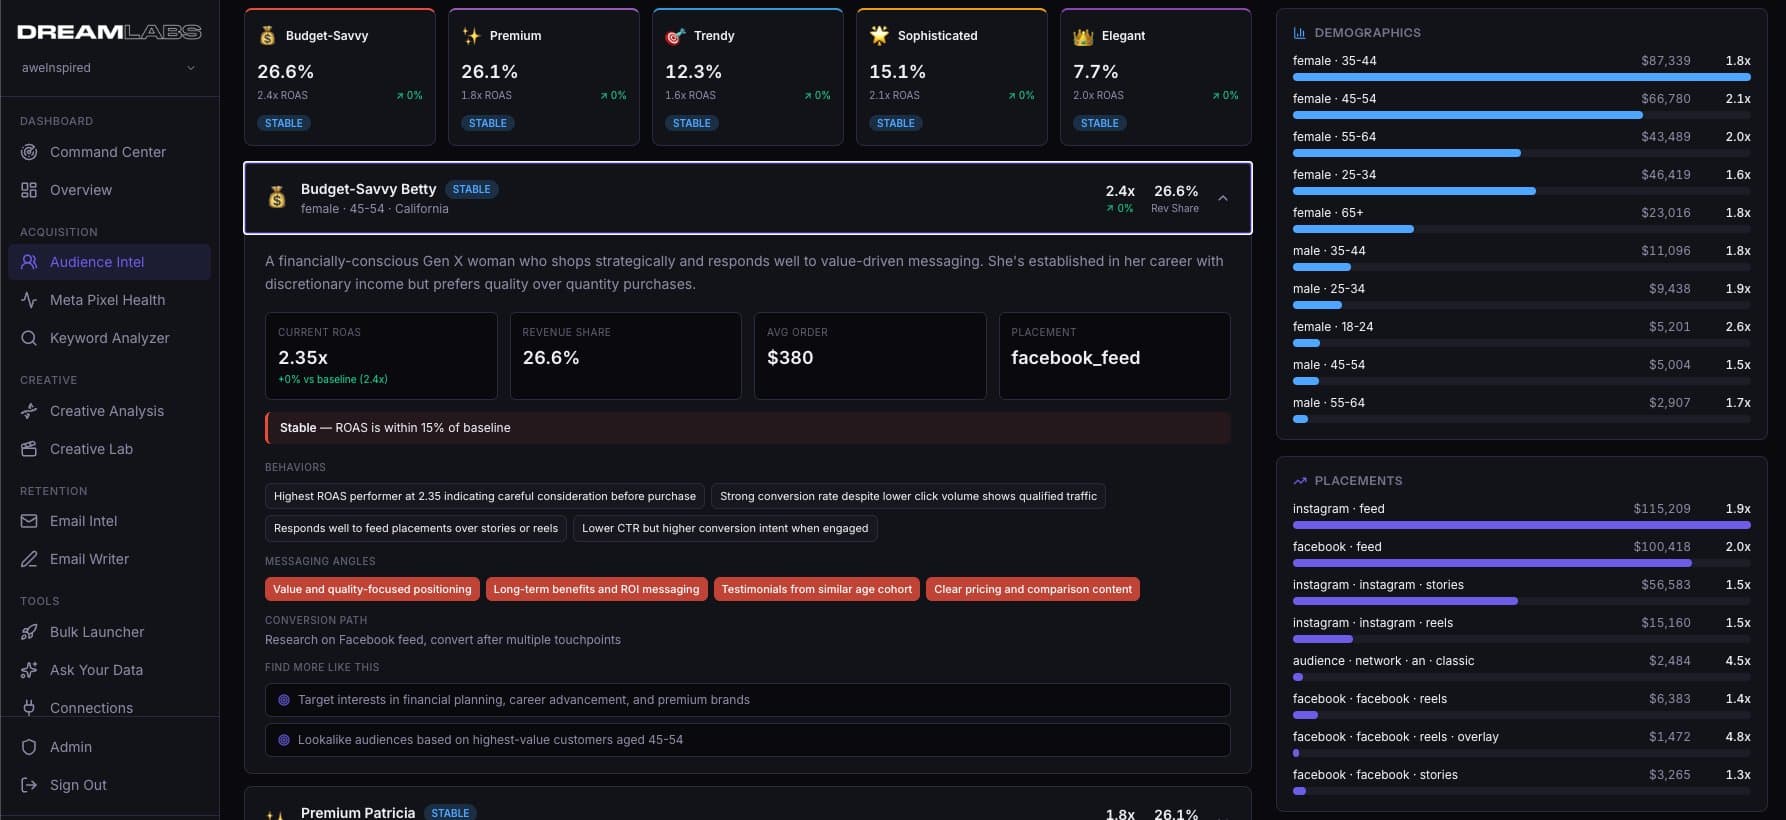Image resolution: width=1786 pixels, height=820 pixels.
Task: Click the Keyword Analyzer magnifier icon
Action: pos(29,338)
